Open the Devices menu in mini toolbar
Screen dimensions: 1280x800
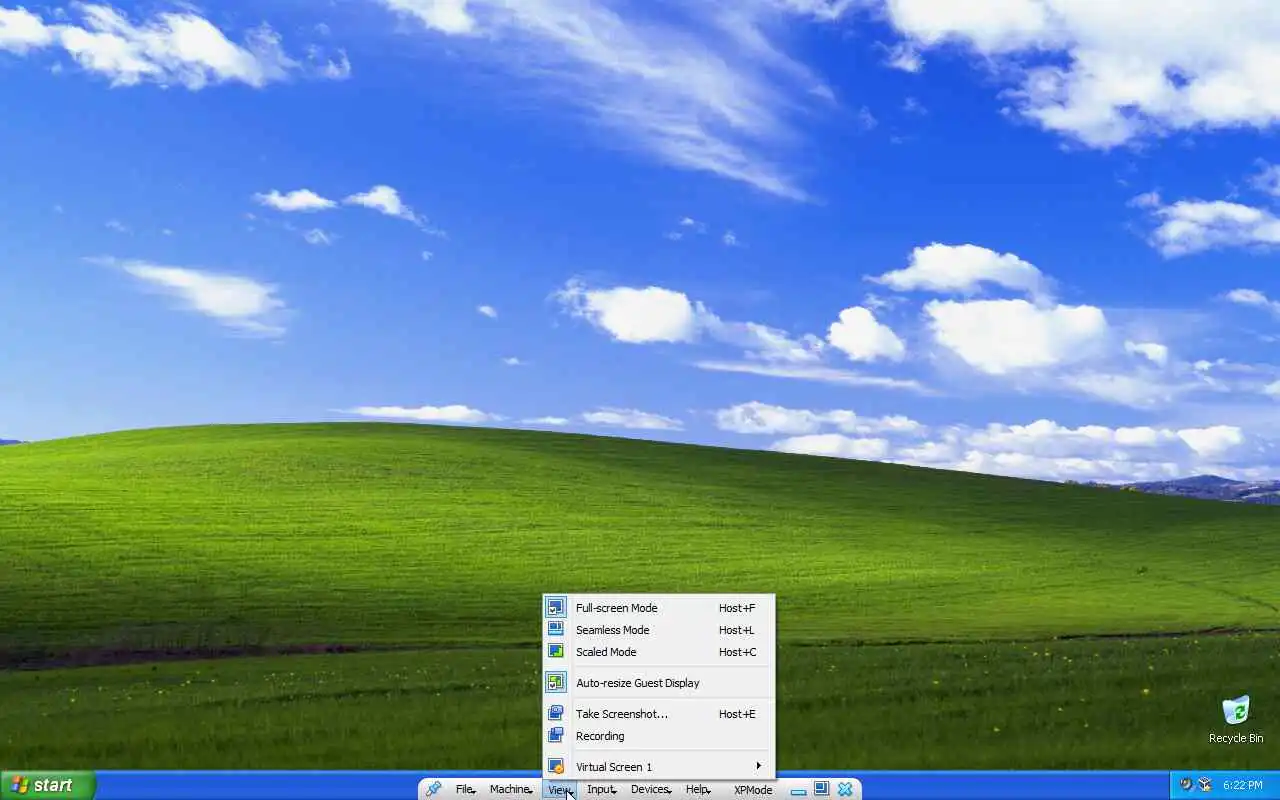point(650,789)
